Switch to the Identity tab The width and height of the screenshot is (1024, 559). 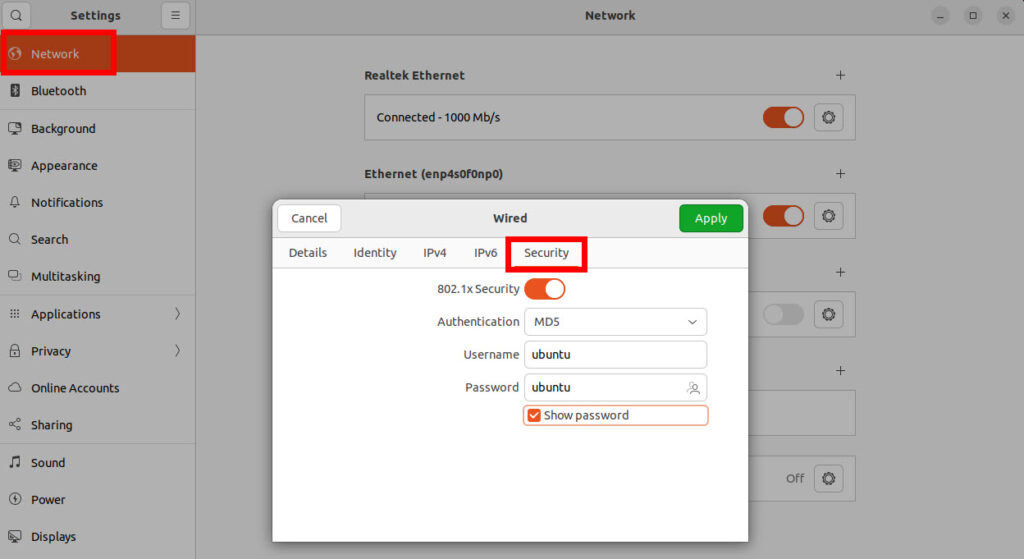tap(375, 253)
